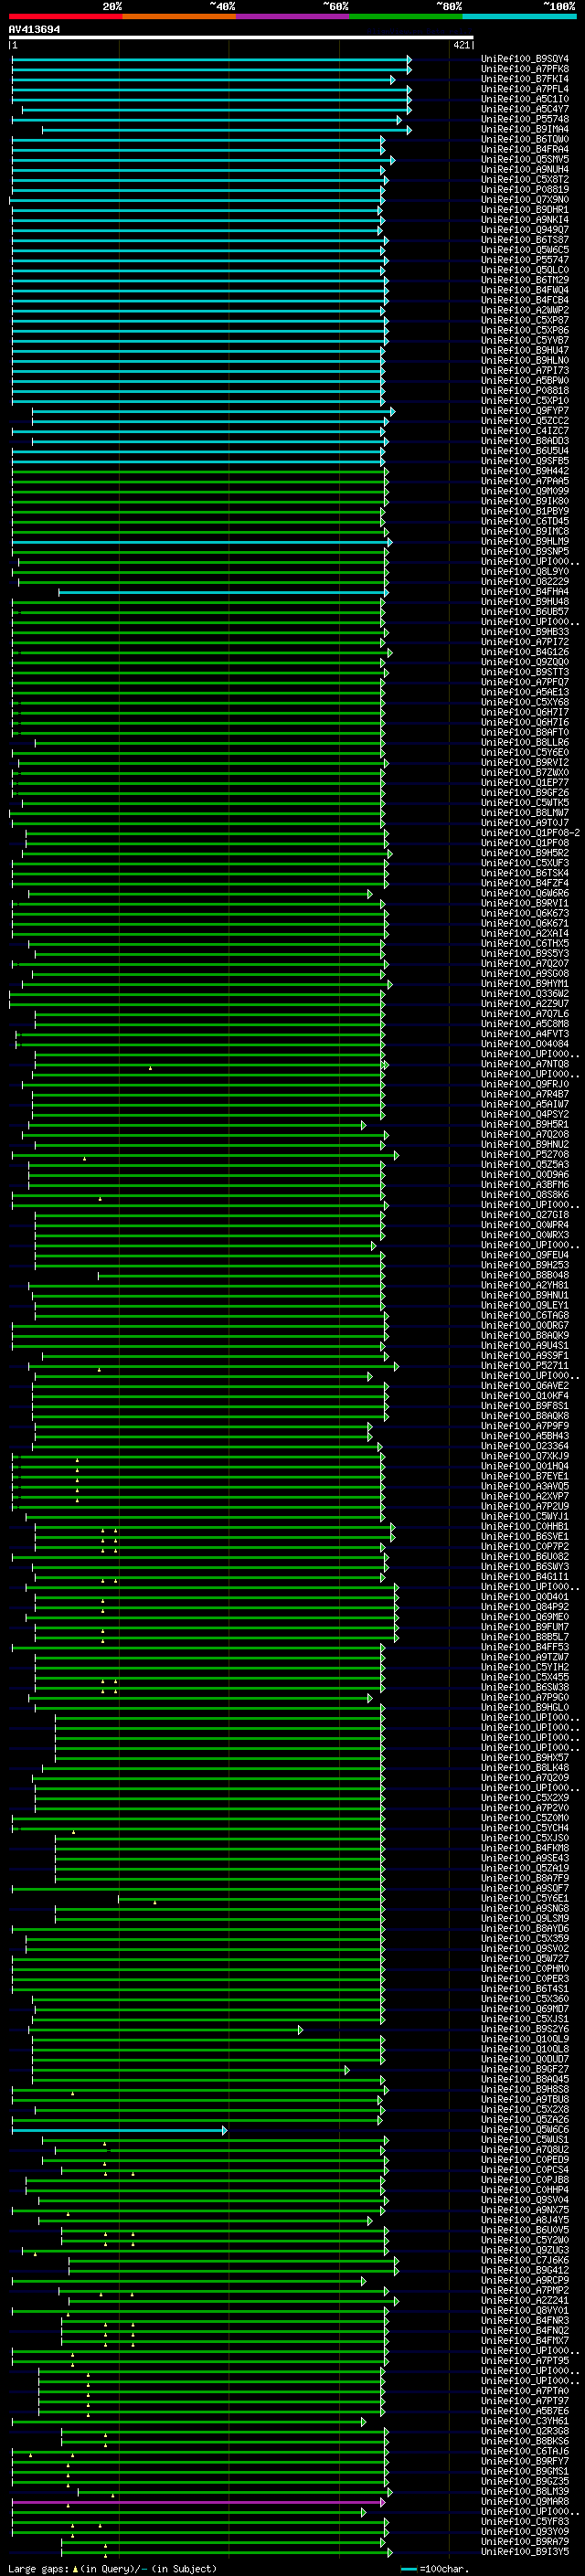Screen dimensions: 585x2576
Task: Select the UniRef100_Q9SFB5 label
Action: pyautogui.click(x=525, y=461)
